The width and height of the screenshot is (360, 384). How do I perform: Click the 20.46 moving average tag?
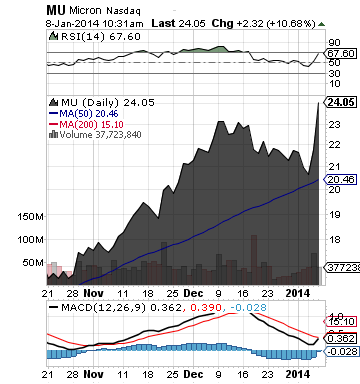click(x=340, y=180)
